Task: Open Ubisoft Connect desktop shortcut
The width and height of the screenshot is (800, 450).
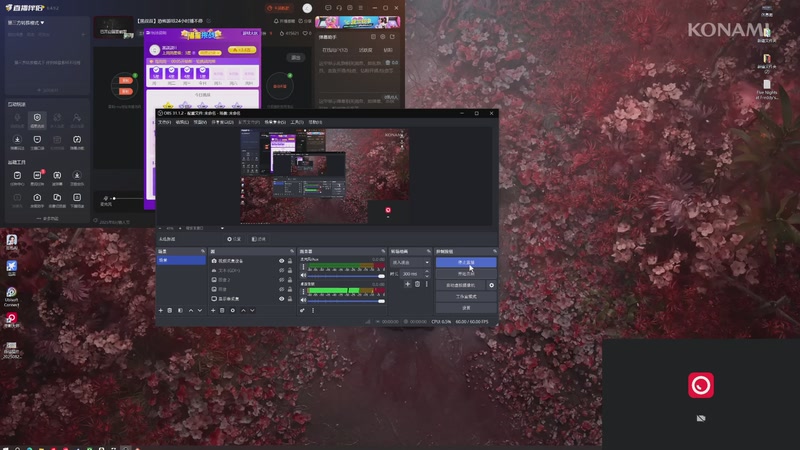Action: pyautogui.click(x=11, y=297)
